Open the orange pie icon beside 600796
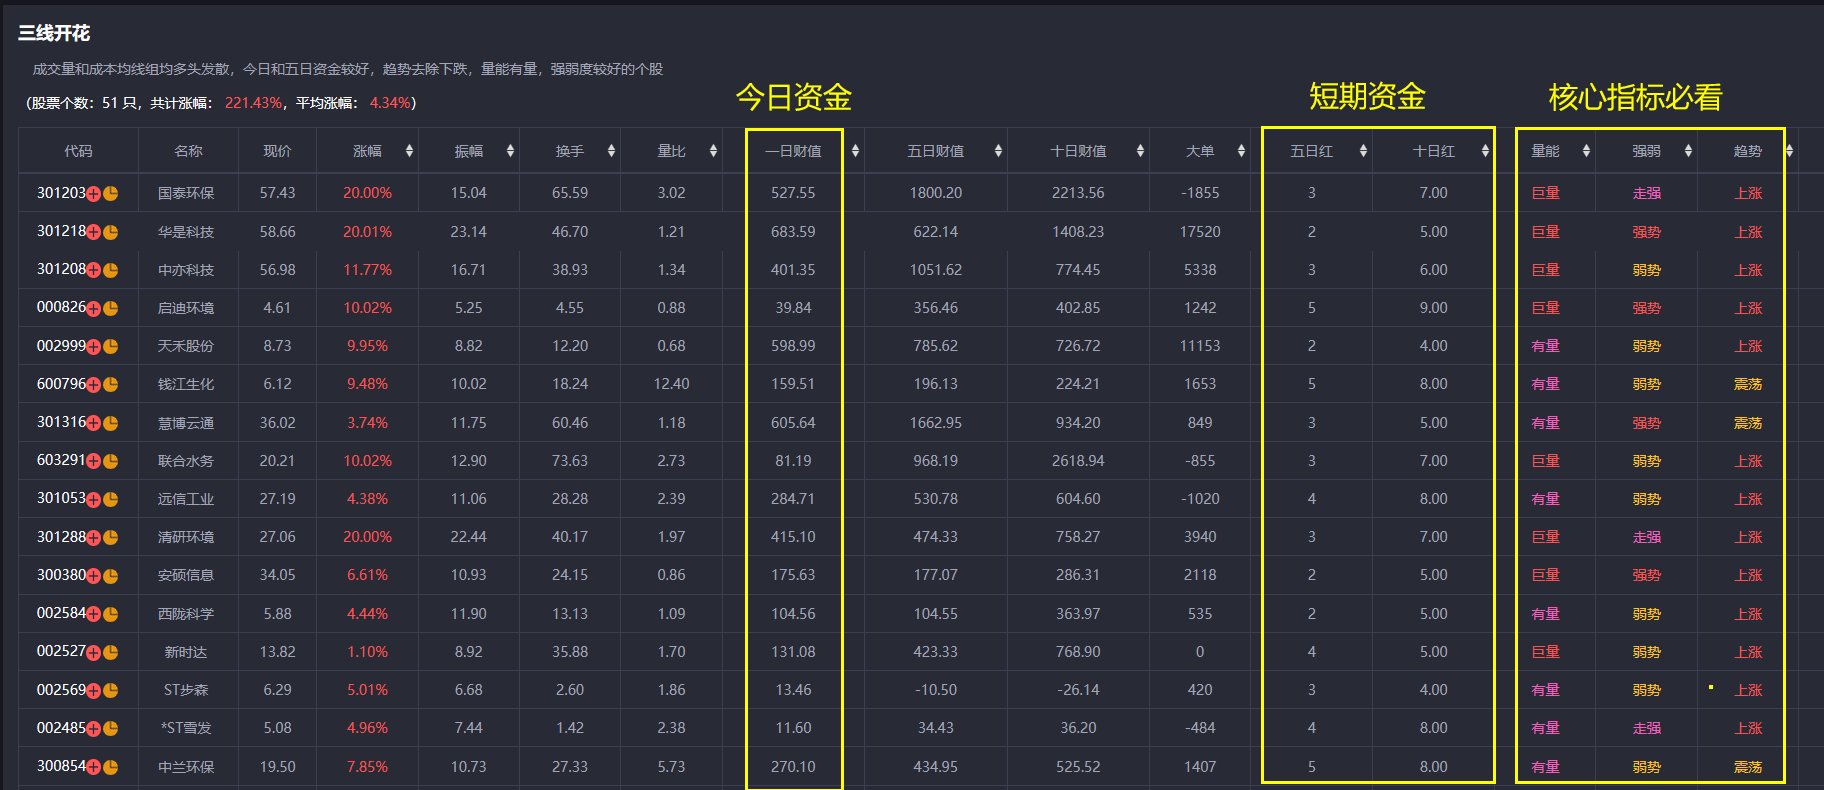Image resolution: width=1824 pixels, height=790 pixels. pos(111,385)
